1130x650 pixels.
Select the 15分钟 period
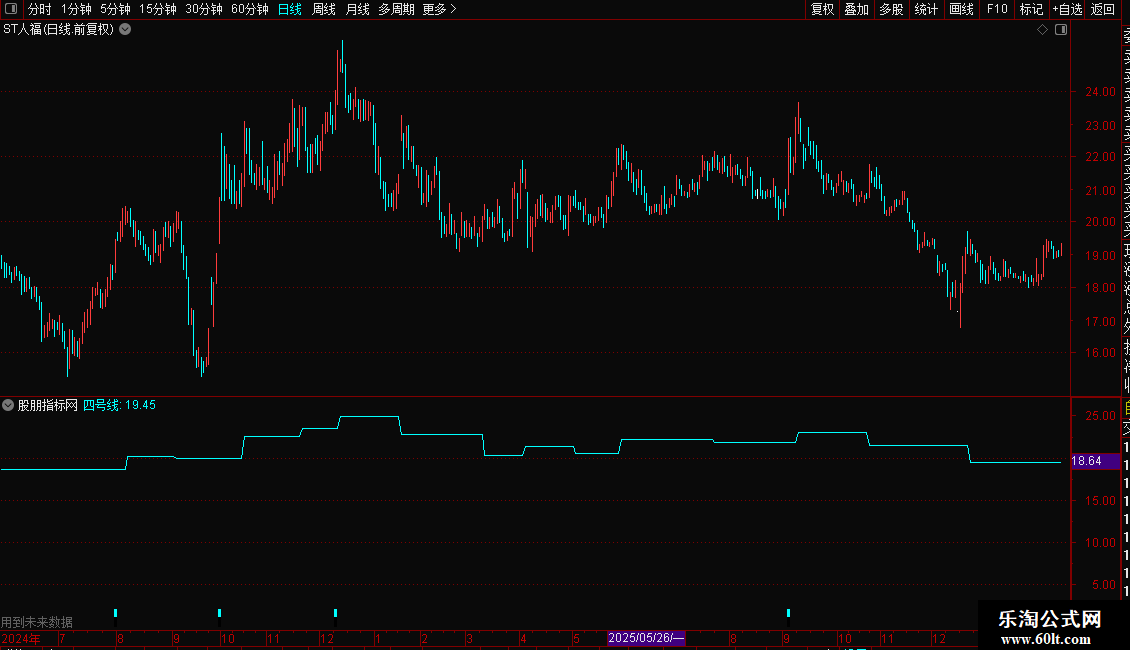(x=157, y=9)
